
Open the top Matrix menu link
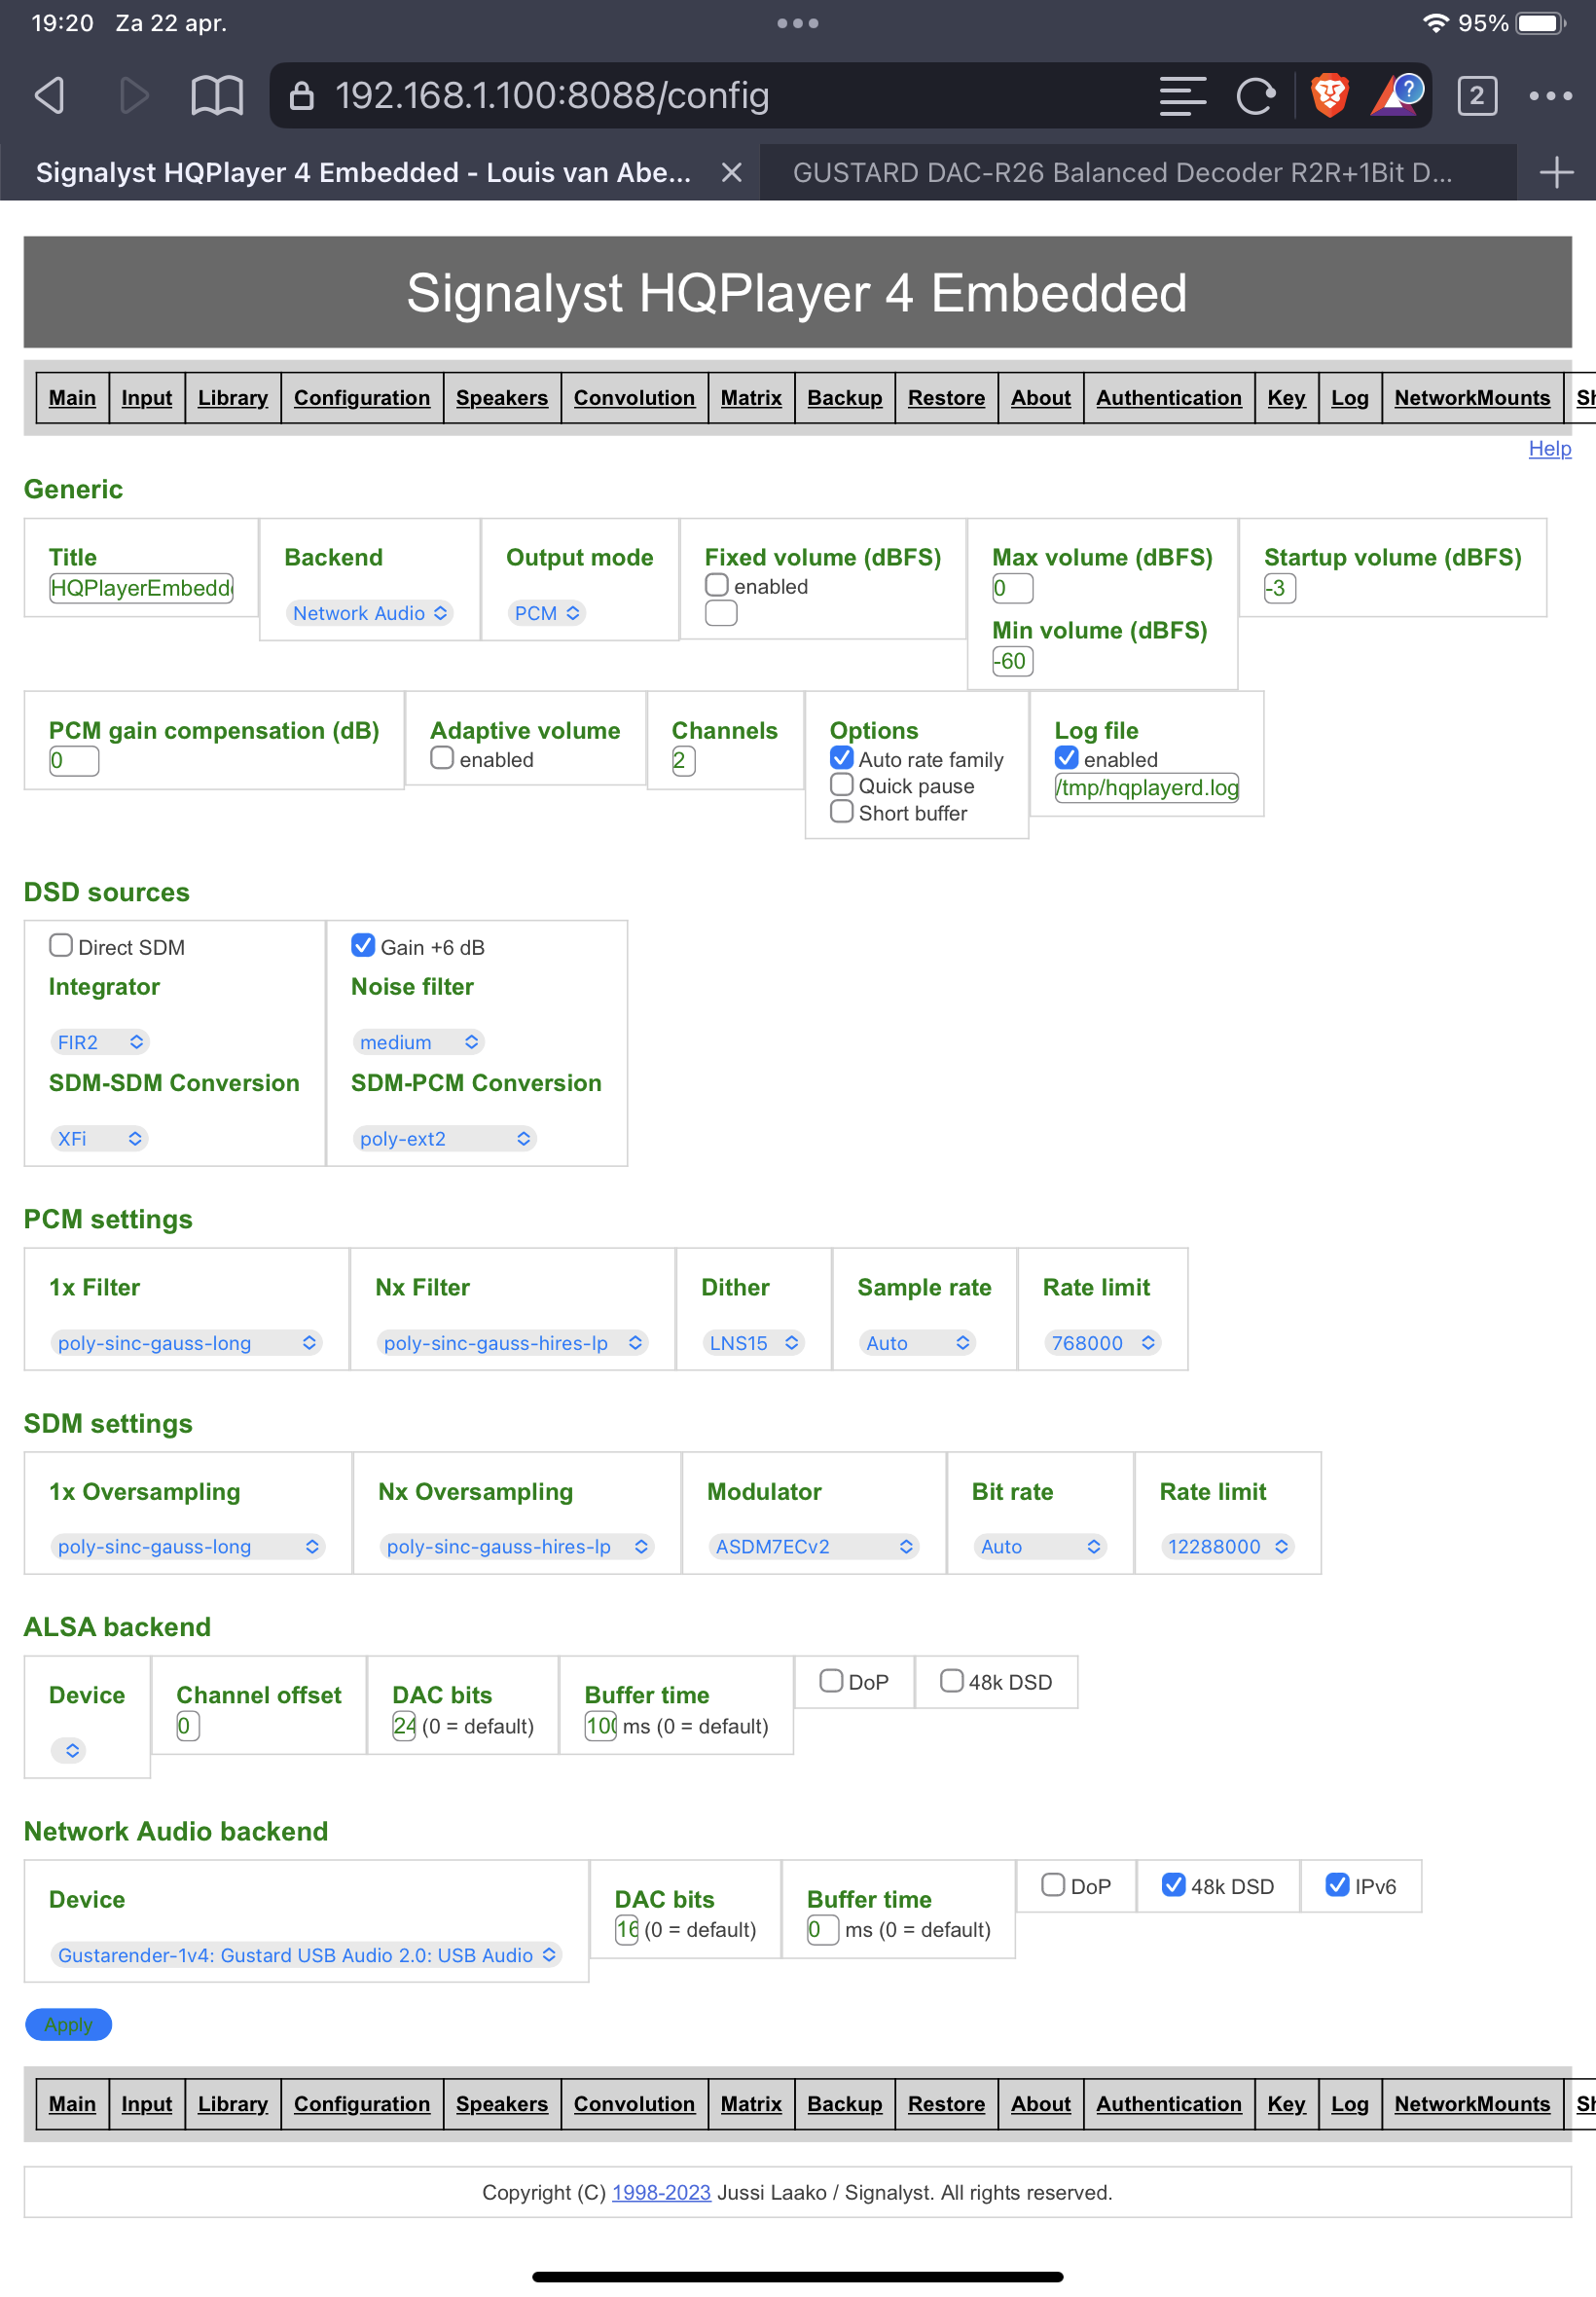tap(751, 398)
